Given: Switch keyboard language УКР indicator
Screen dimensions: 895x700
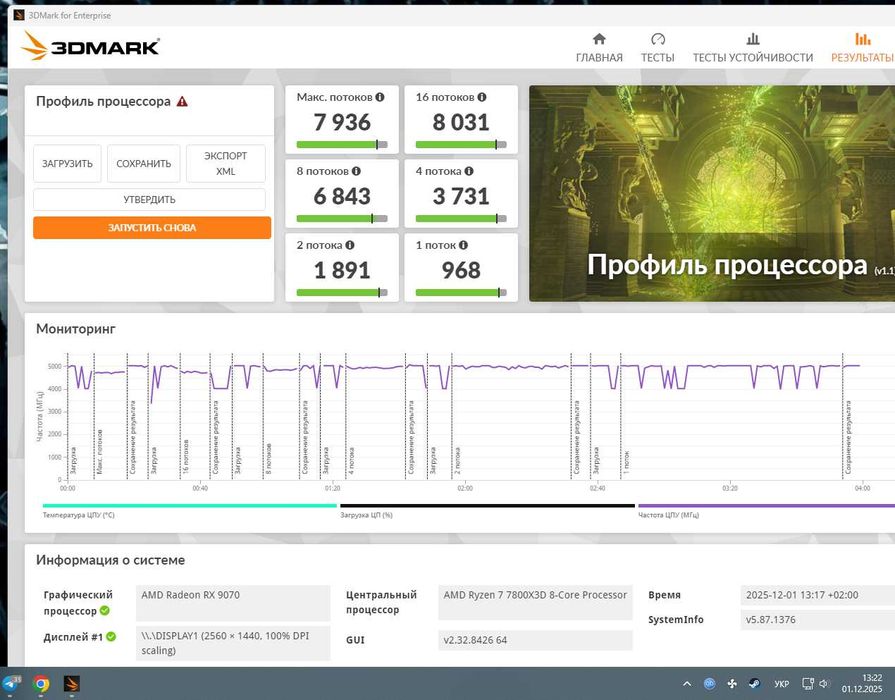Looking at the screenshot, I should coord(781,683).
